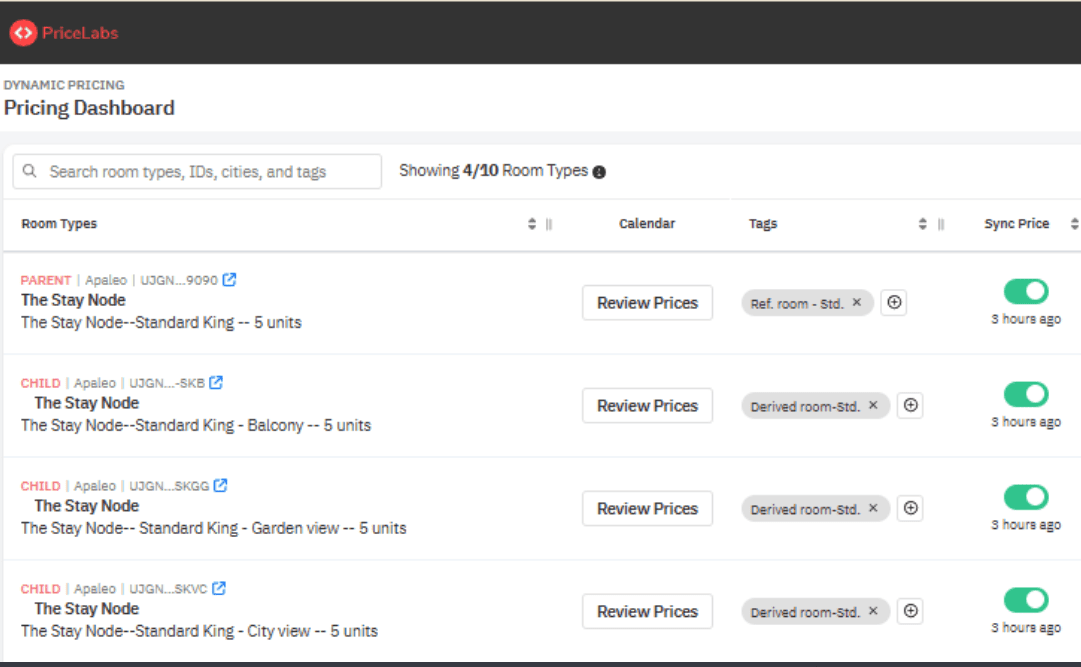
Task: Open external link for UJGN...SKGG listing
Action: [x=221, y=485]
